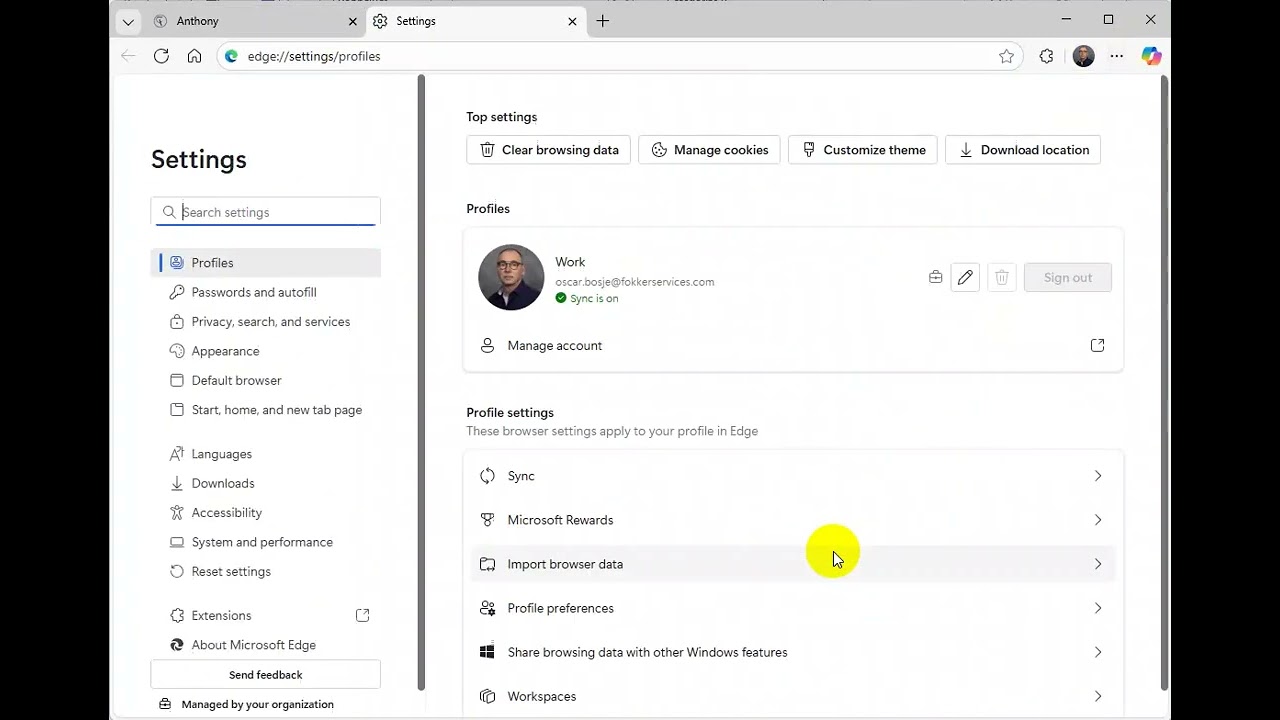Open a new tab with plus icon
The image size is (1280, 720).
point(602,21)
